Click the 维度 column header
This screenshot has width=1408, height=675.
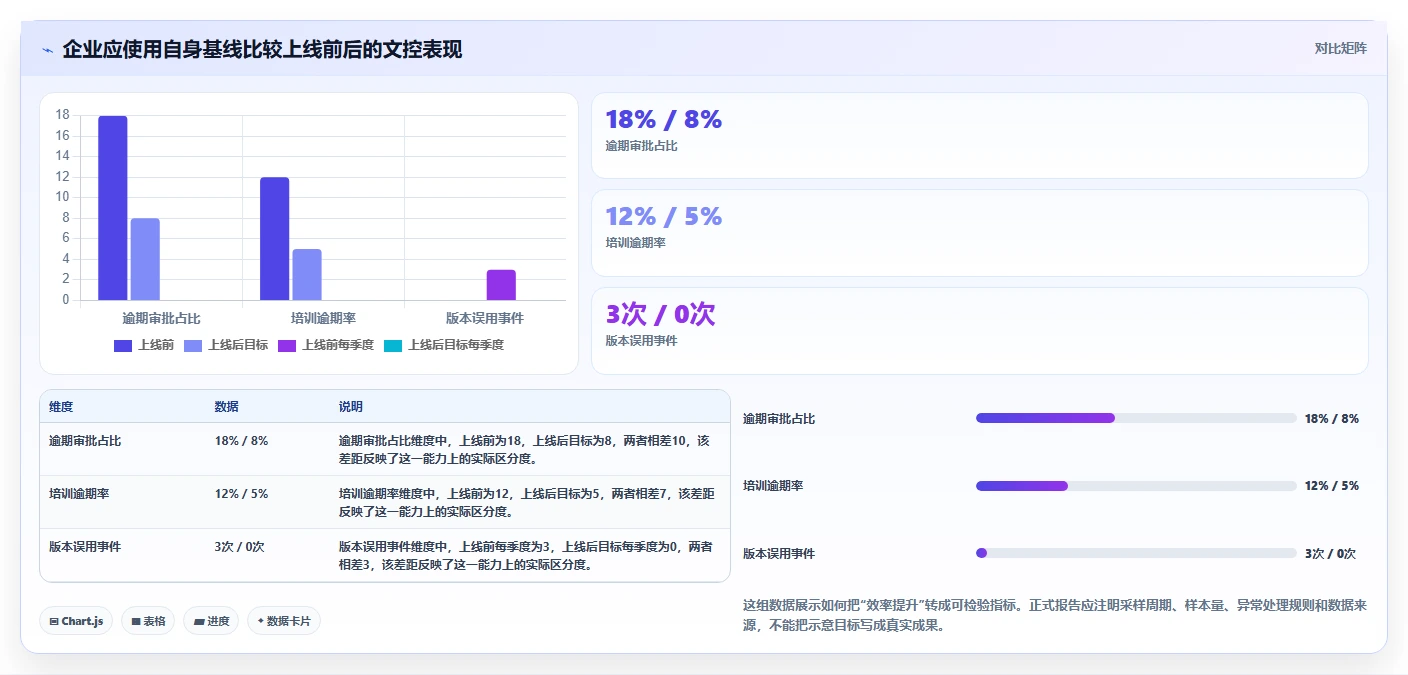pyautogui.click(x=61, y=407)
